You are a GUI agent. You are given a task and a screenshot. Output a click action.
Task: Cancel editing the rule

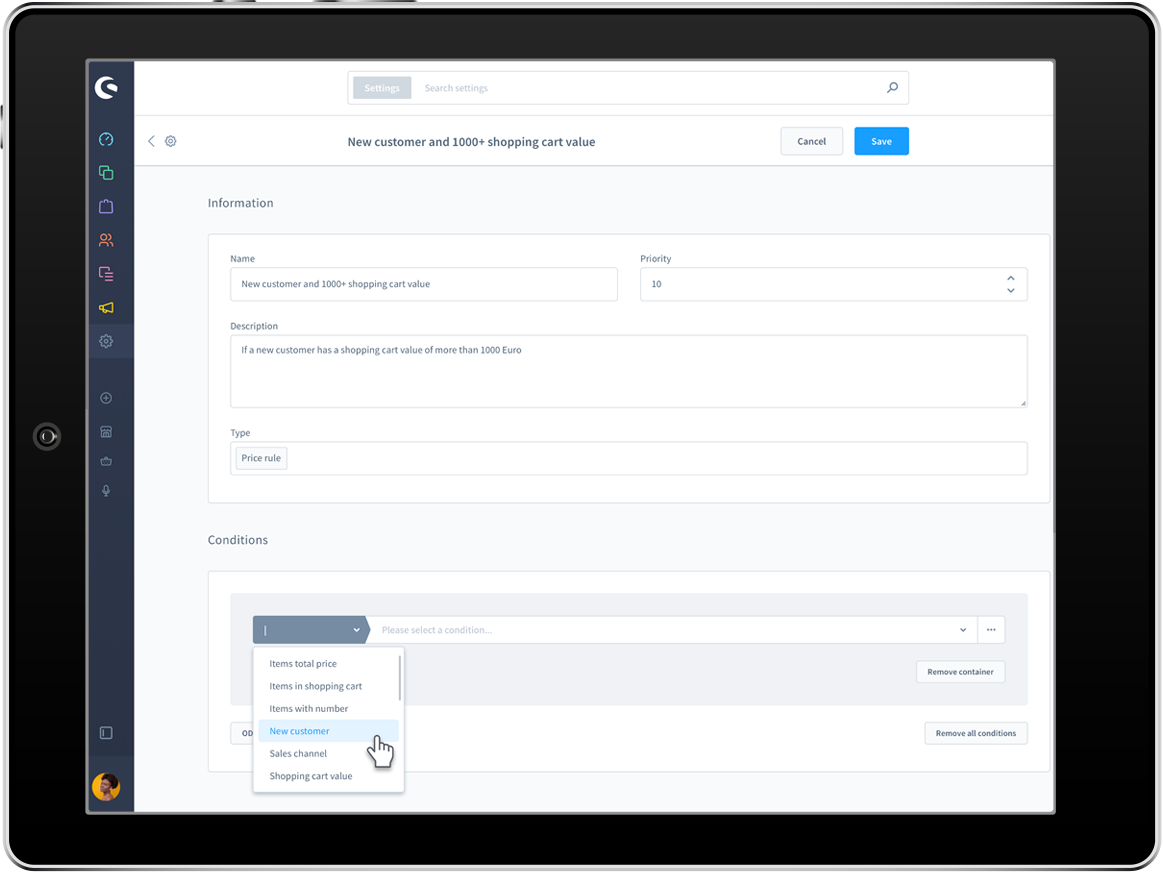point(811,141)
